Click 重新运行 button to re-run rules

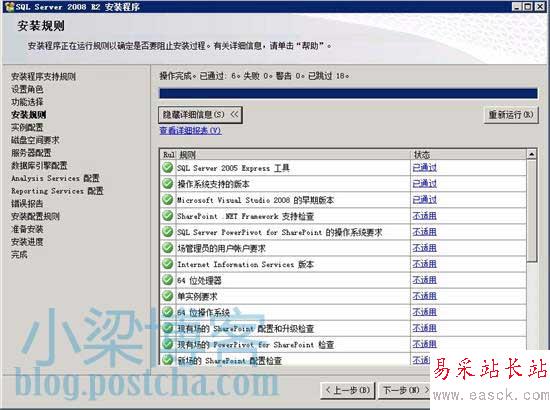click(511, 115)
